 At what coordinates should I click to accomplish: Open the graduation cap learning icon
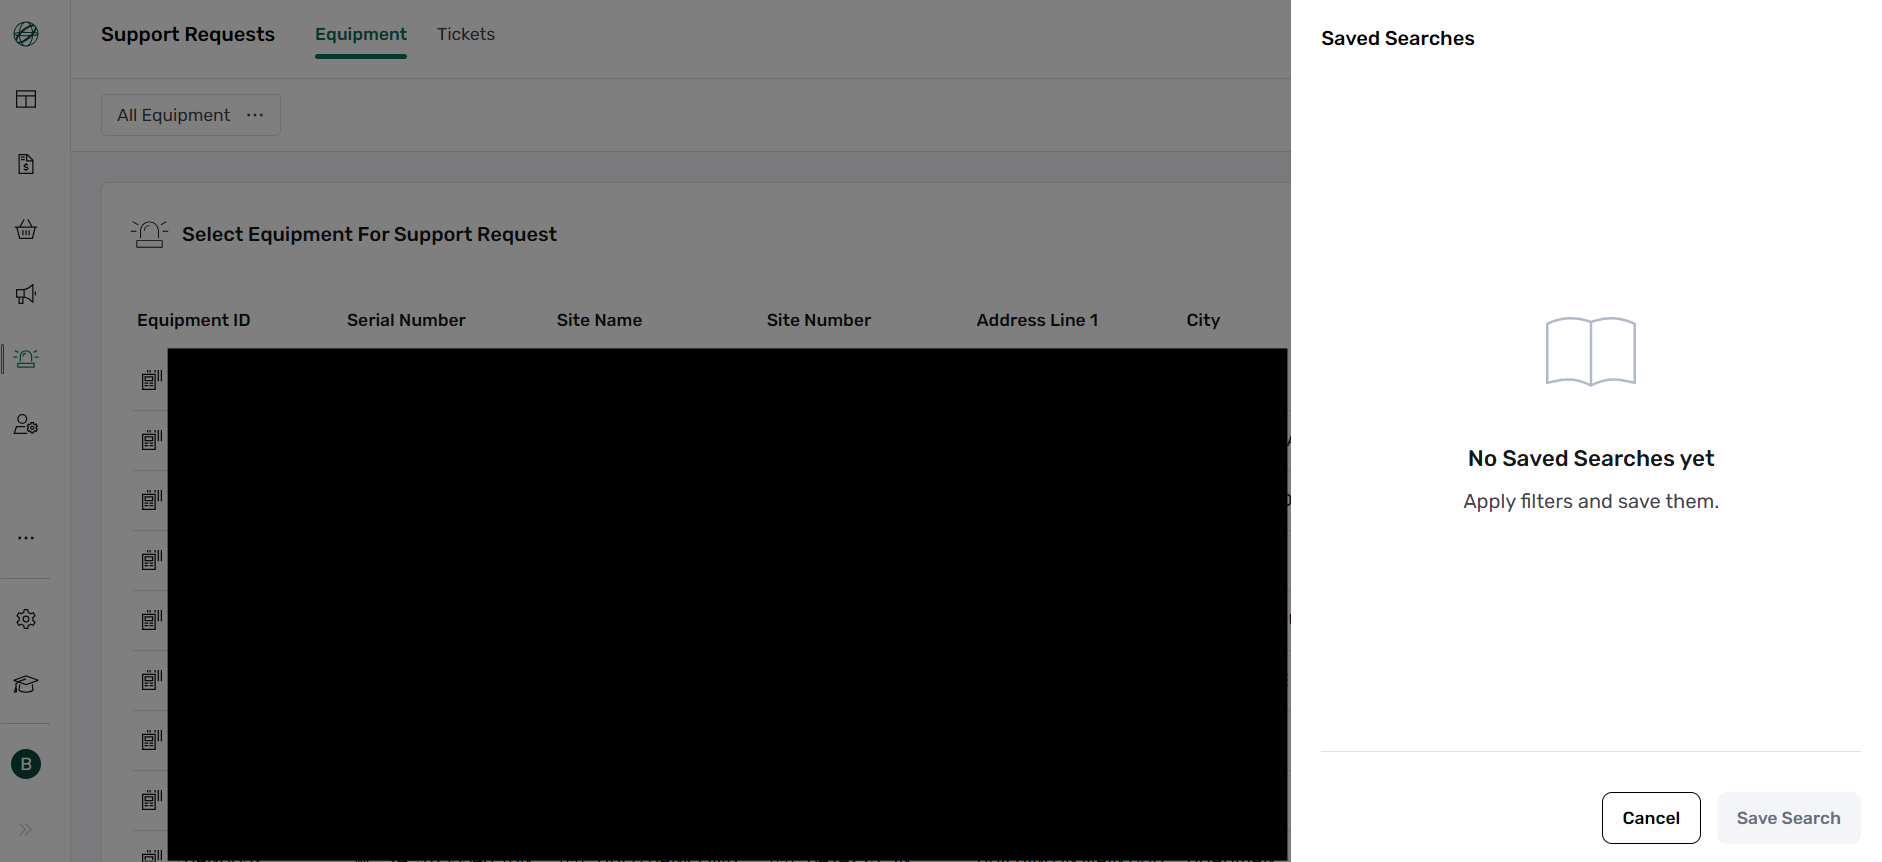26,684
